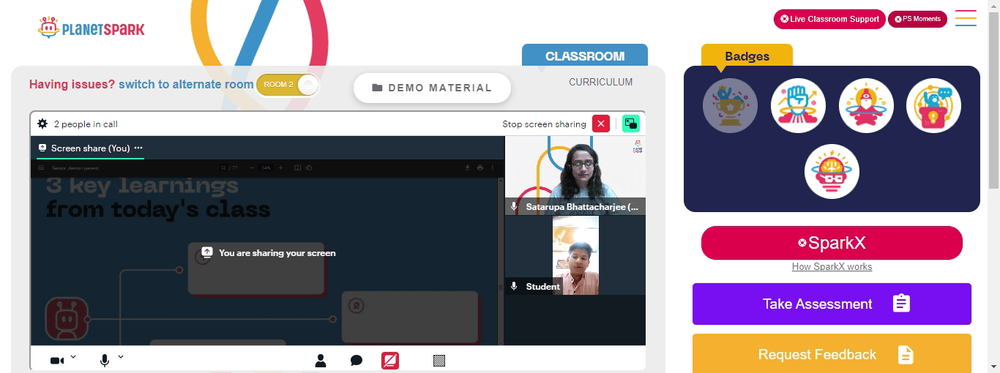Launch SparkX button

(x=832, y=243)
